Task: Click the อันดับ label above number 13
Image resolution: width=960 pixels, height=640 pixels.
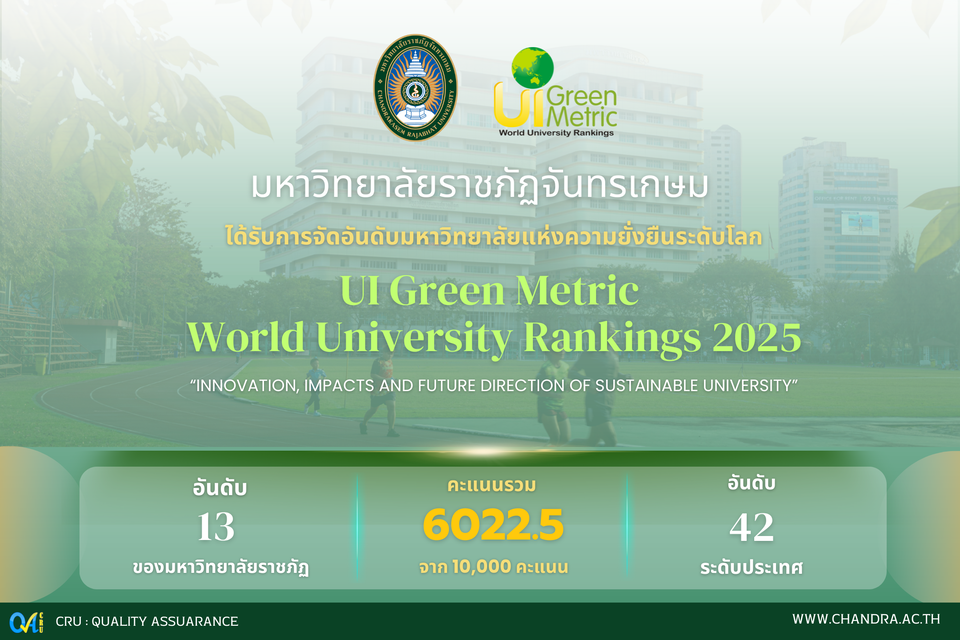Action: pyautogui.click(x=219, y=488)
